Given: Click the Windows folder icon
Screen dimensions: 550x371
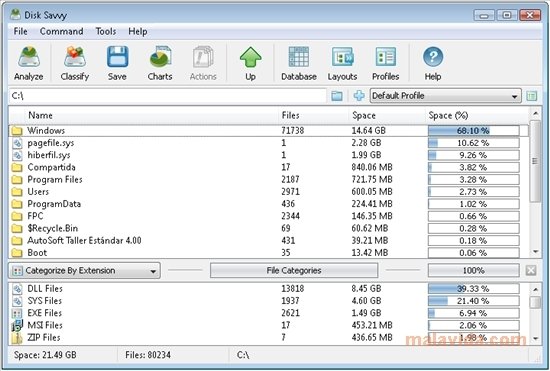Looking at the screenshot, I should (16, 131).
